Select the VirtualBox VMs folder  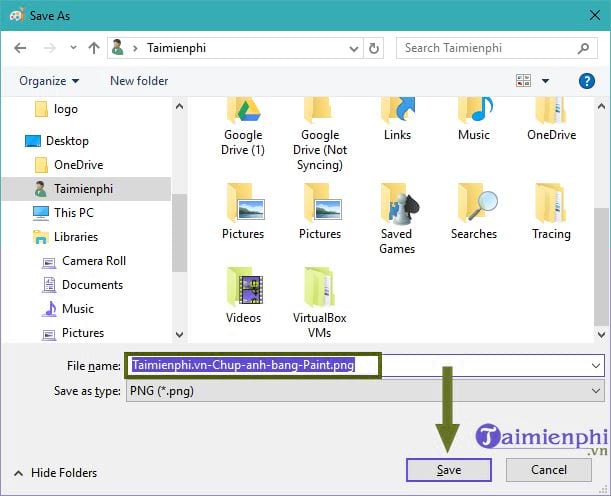[320, 303]
